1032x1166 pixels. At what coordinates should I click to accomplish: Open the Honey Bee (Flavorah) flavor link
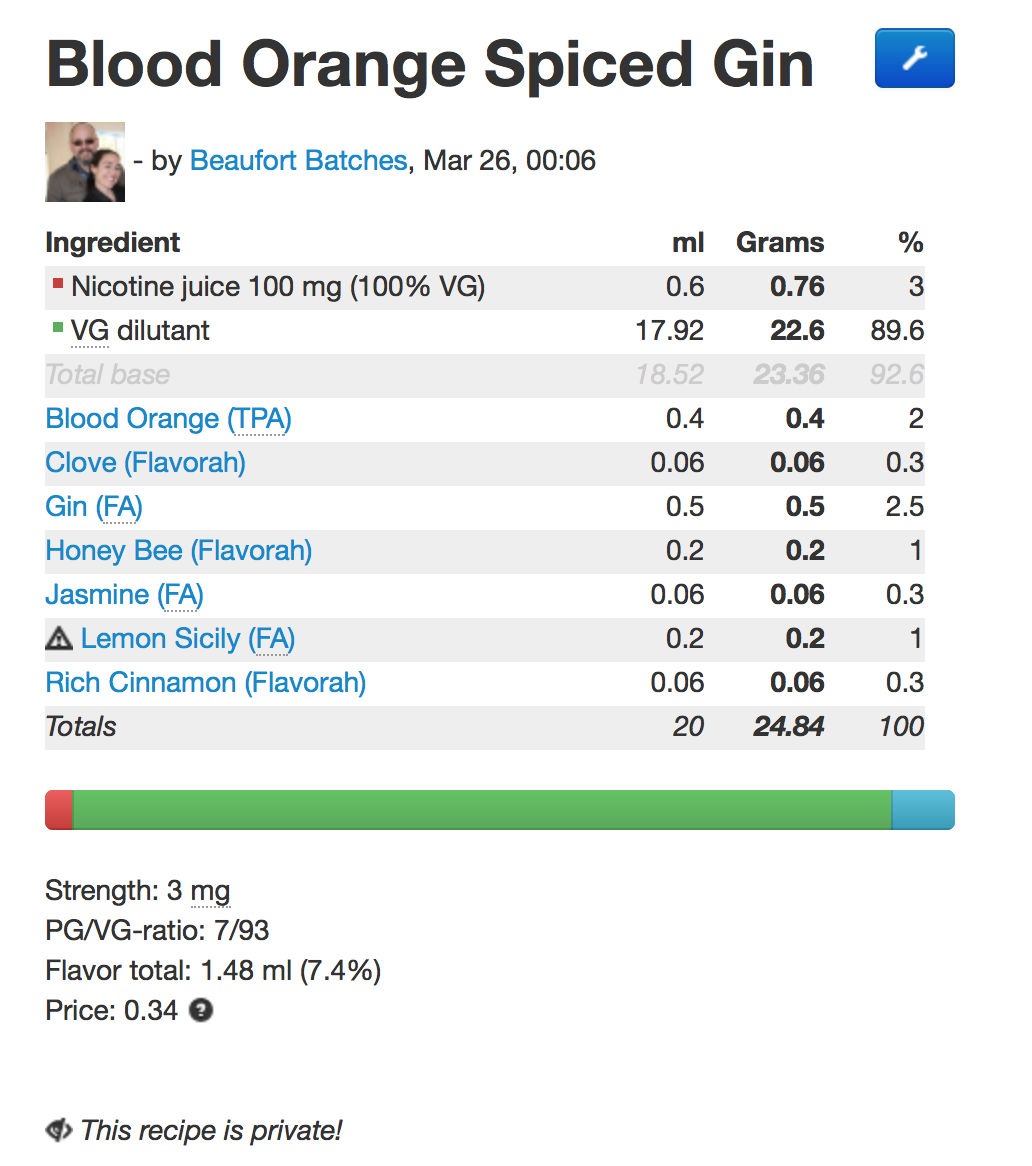coord(178,550)
